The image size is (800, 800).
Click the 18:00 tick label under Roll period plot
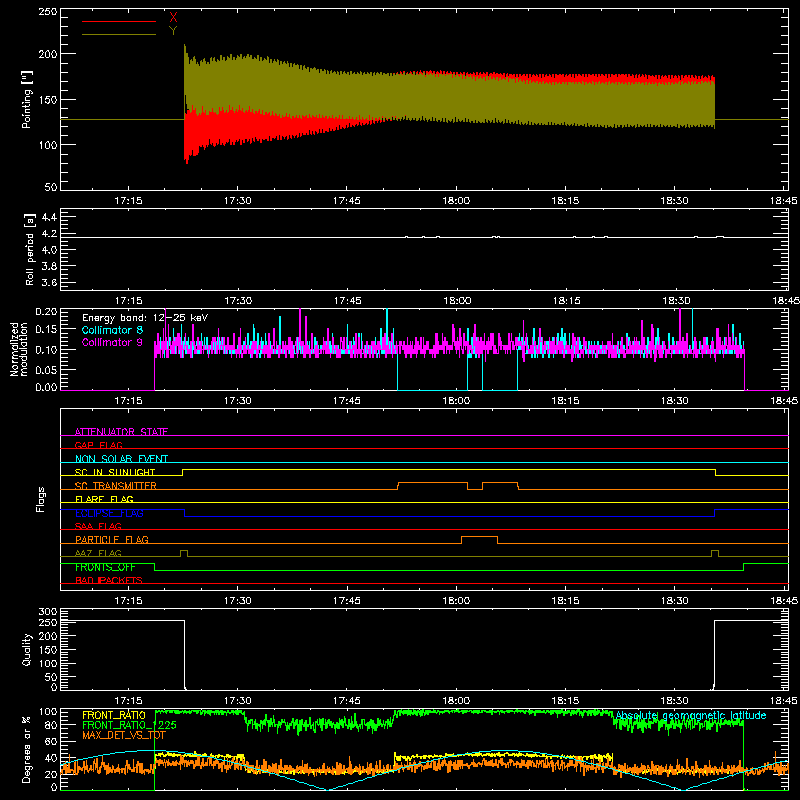click(x=457, y=301)
